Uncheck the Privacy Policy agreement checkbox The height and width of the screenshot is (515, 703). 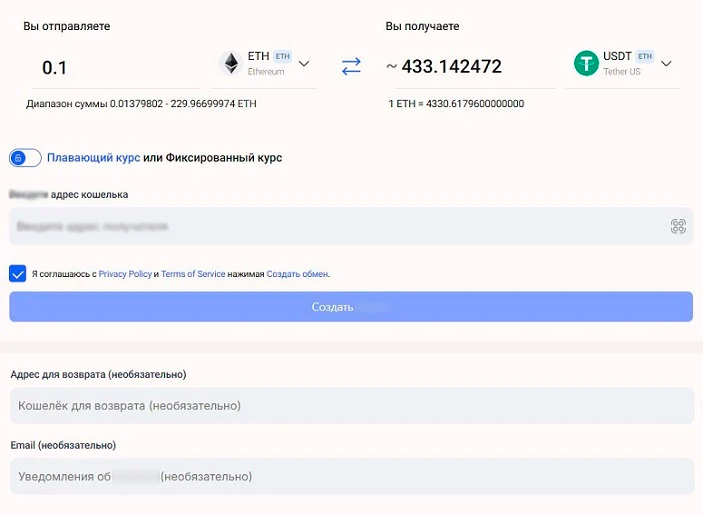pos(17,273)
